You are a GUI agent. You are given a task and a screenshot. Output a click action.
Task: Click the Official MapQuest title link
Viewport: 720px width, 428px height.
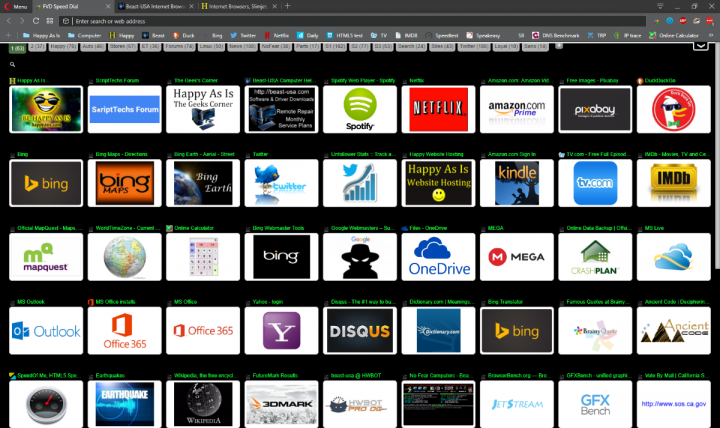pos(51,228)
